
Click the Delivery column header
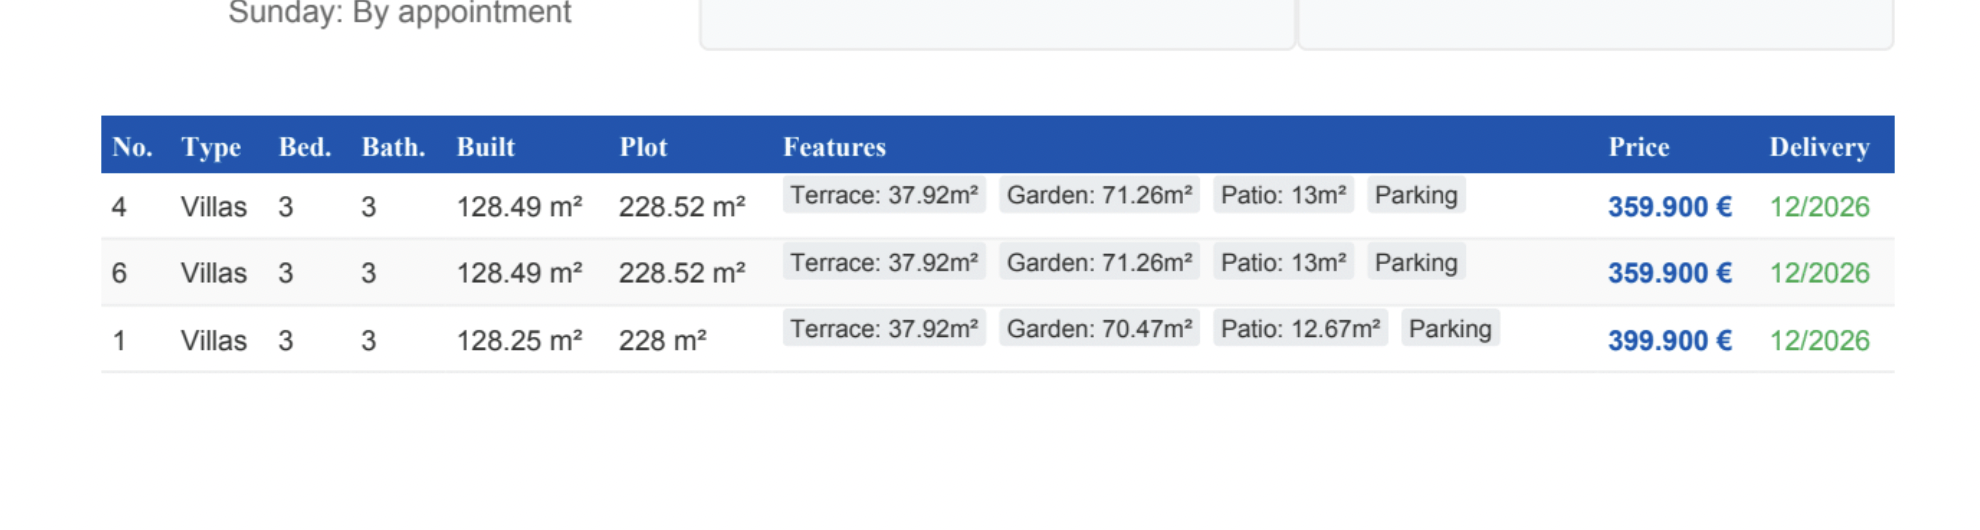click(1819, 147)
